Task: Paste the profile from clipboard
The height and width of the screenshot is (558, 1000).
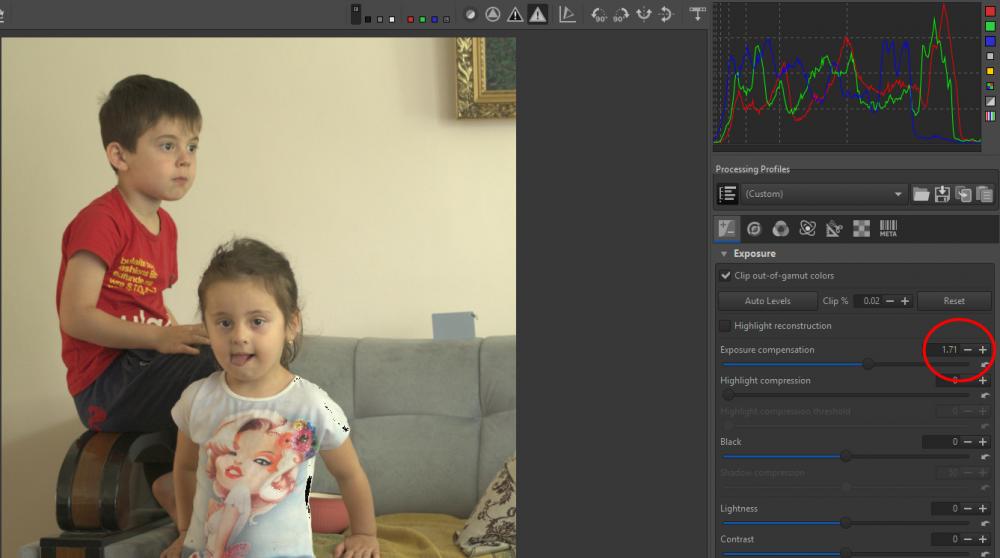Action: [984, 194]
